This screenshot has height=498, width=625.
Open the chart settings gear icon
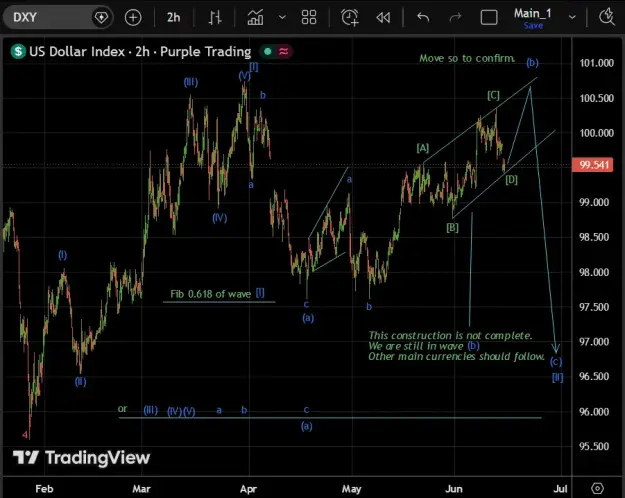pyautogui.click(x=597, y=488)
